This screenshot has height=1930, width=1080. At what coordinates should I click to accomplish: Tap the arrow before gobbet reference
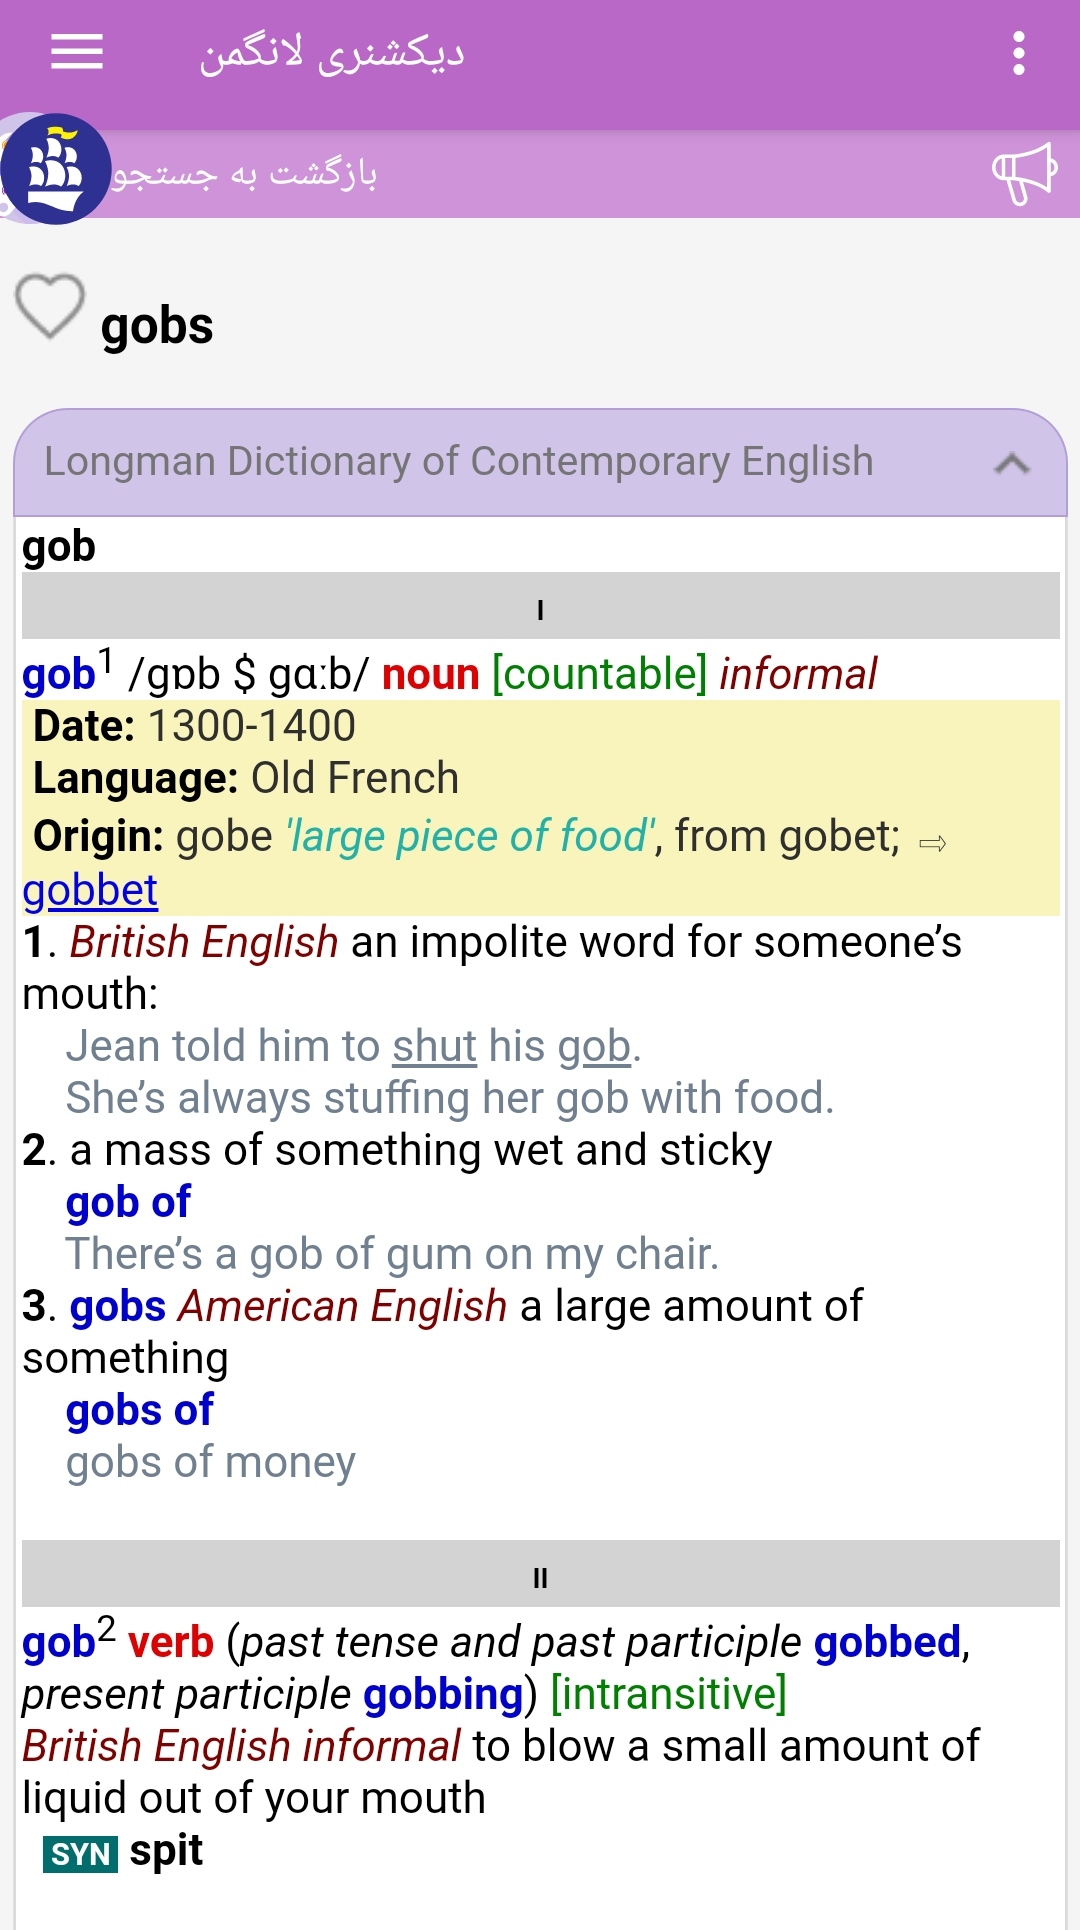933,843
